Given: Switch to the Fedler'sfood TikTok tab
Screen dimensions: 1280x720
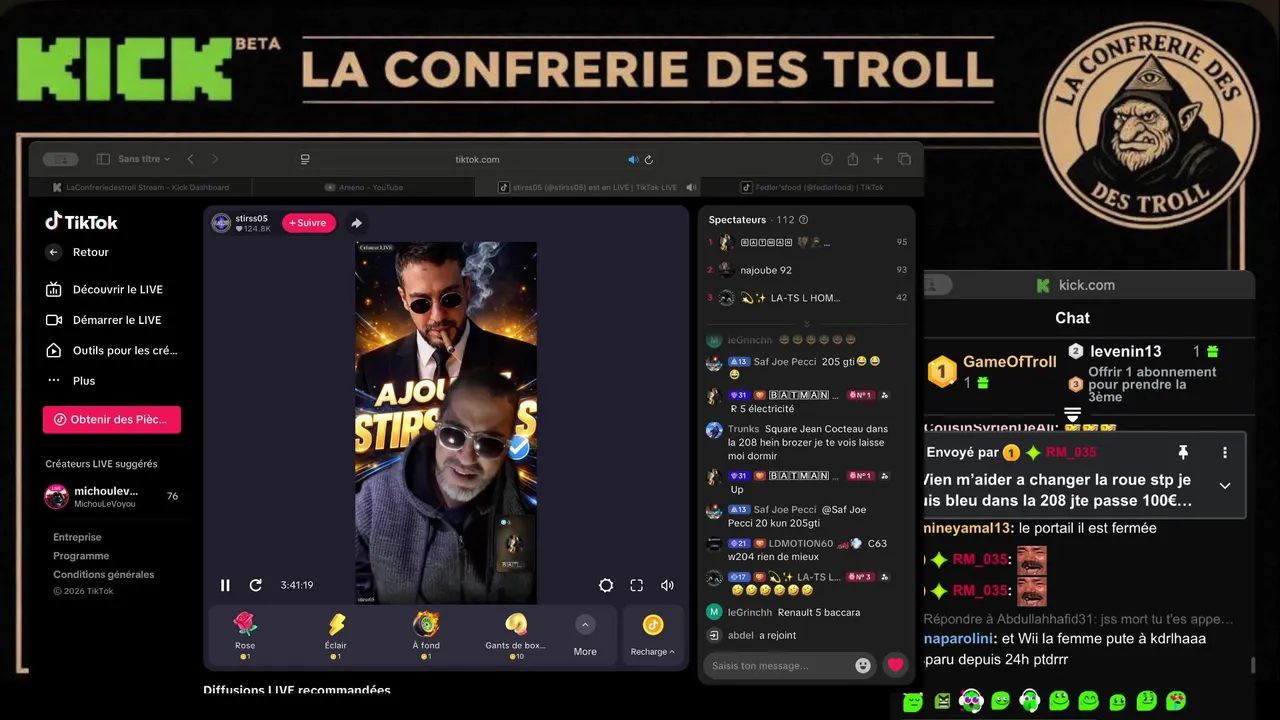Looking at the screenshot, I should click(x=813, y=187).
